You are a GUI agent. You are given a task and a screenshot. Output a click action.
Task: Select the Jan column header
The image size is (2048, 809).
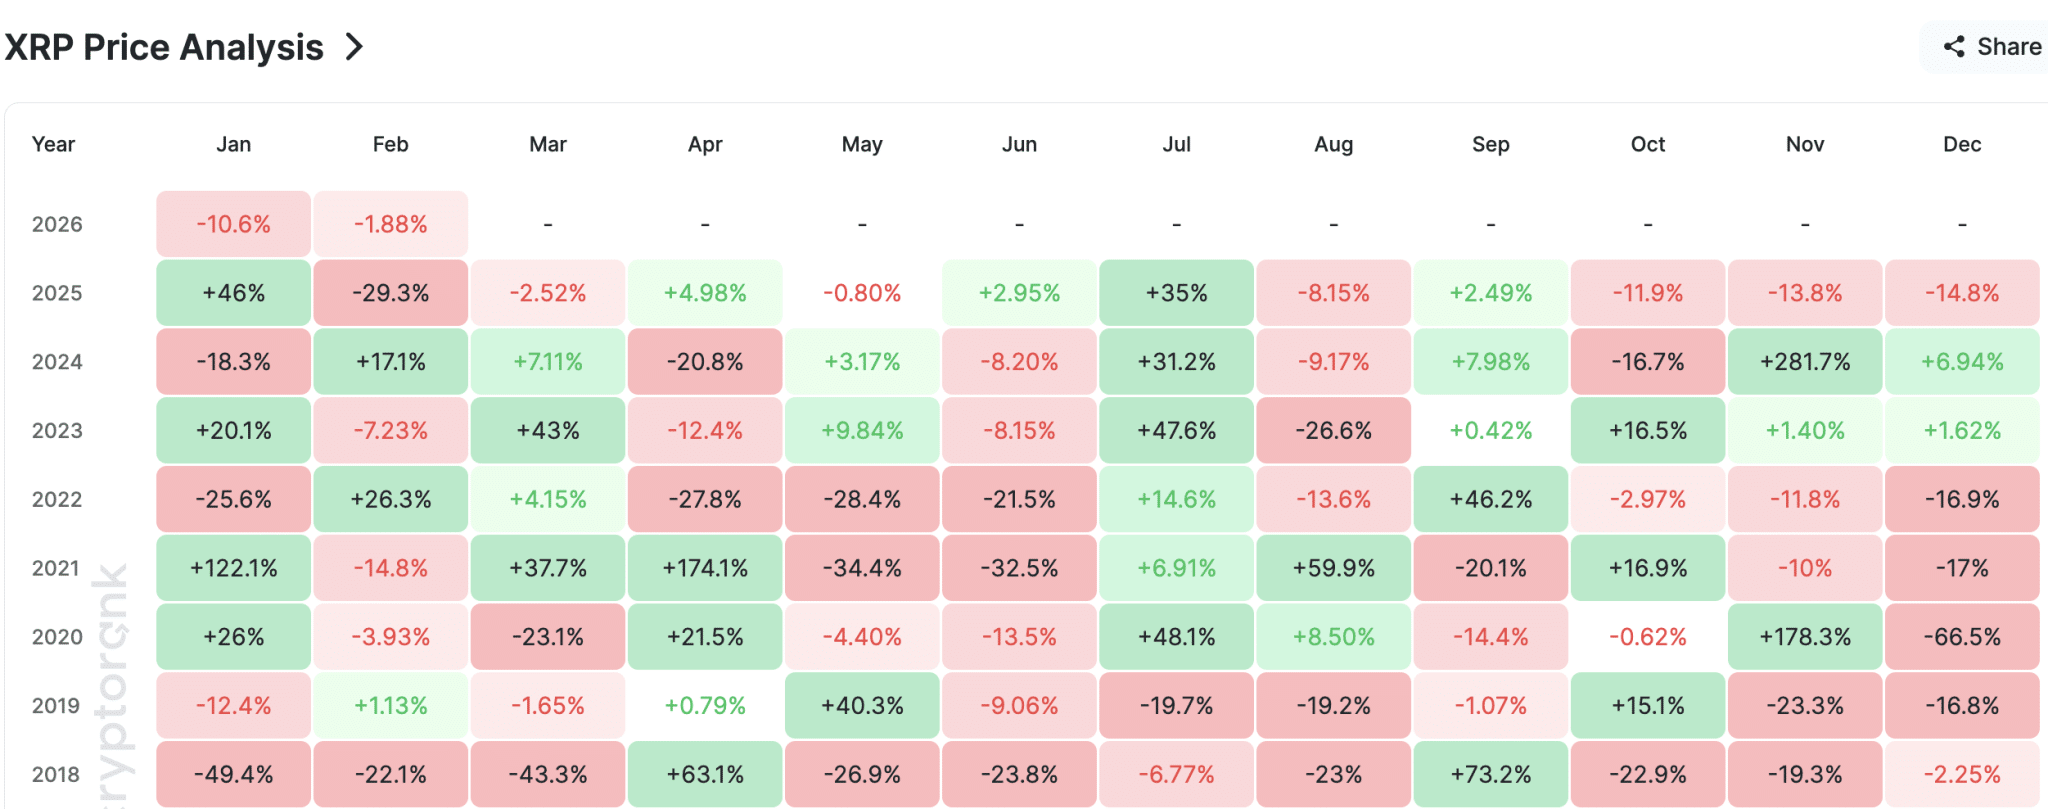click(x=232, y=144)
